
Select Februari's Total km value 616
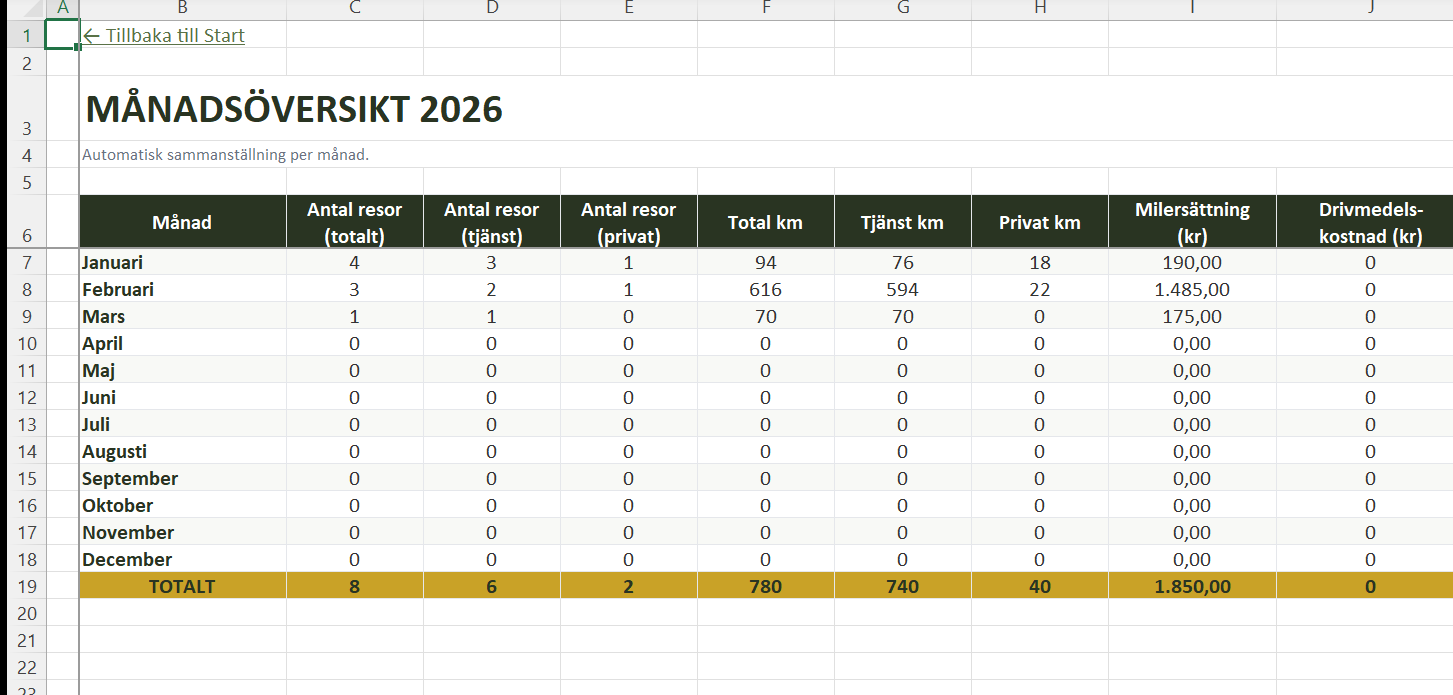click(765, 290)
